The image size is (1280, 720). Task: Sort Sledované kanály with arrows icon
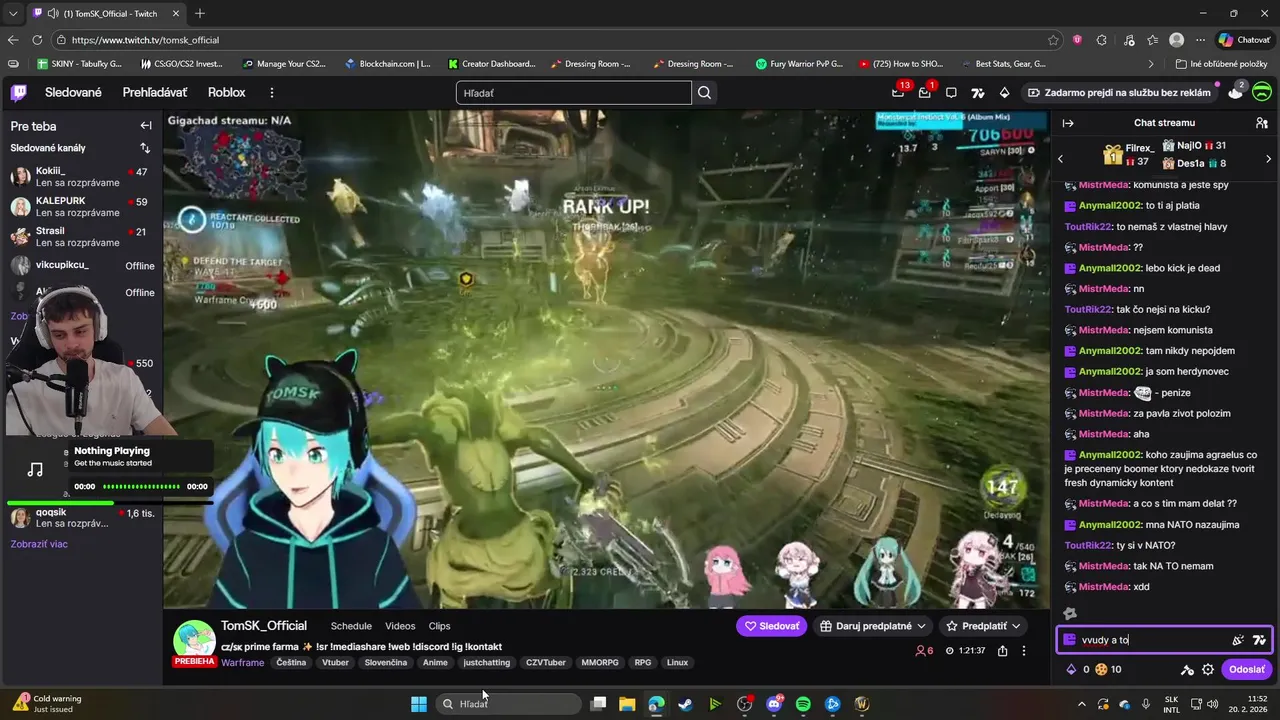coord(145,148)
